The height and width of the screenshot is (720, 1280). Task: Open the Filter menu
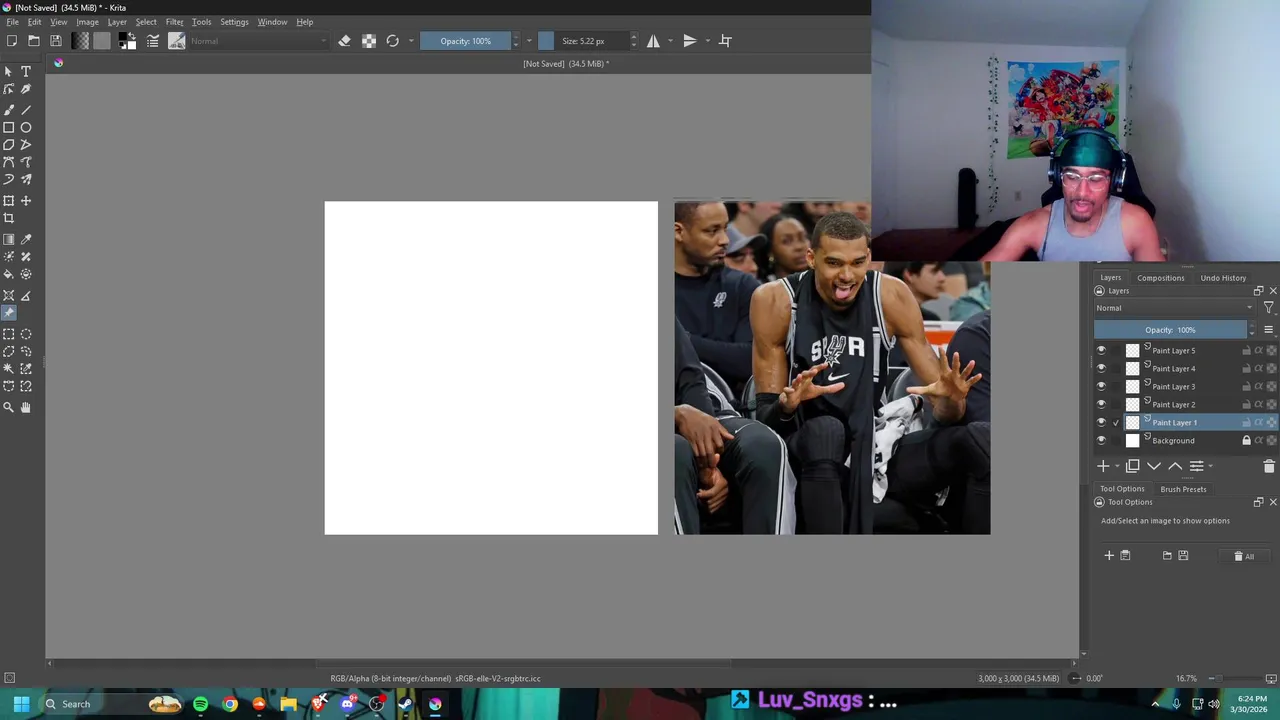174,22
